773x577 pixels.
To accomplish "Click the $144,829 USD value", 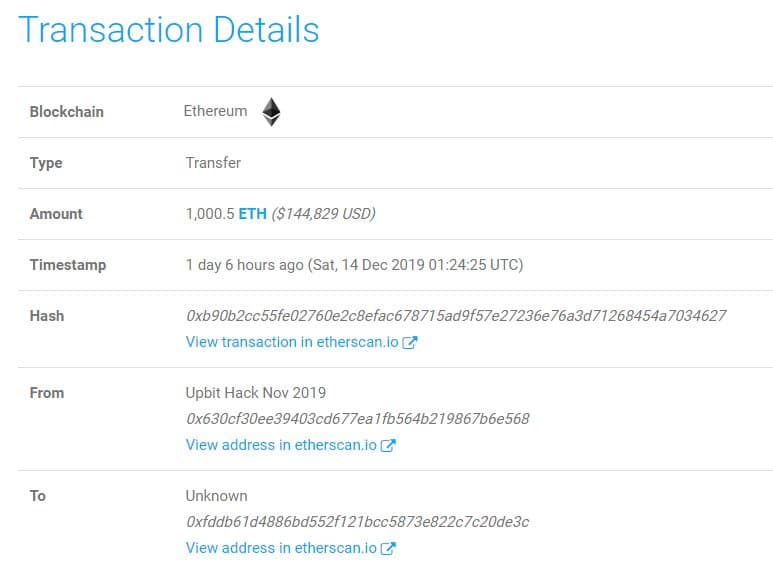I will pos(323,214).
